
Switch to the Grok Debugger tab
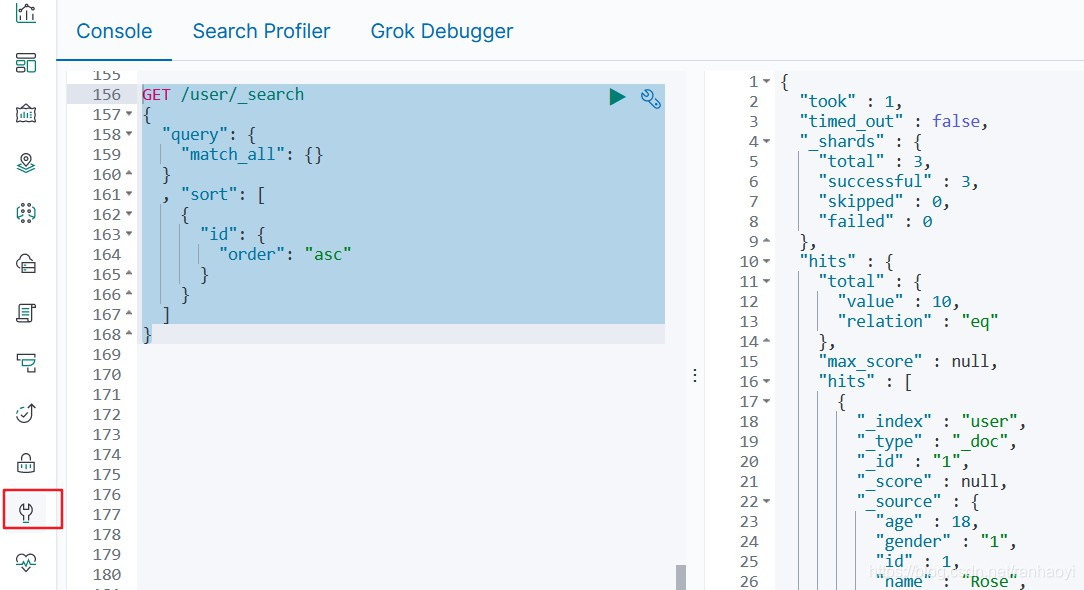442,31
